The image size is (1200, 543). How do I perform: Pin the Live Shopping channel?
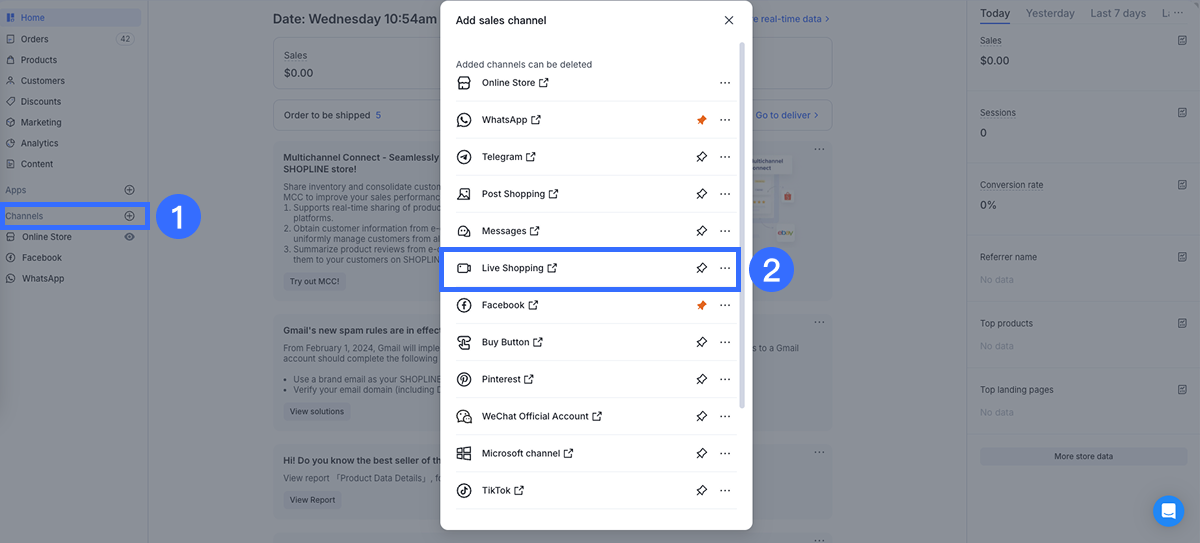coord(701,268)
